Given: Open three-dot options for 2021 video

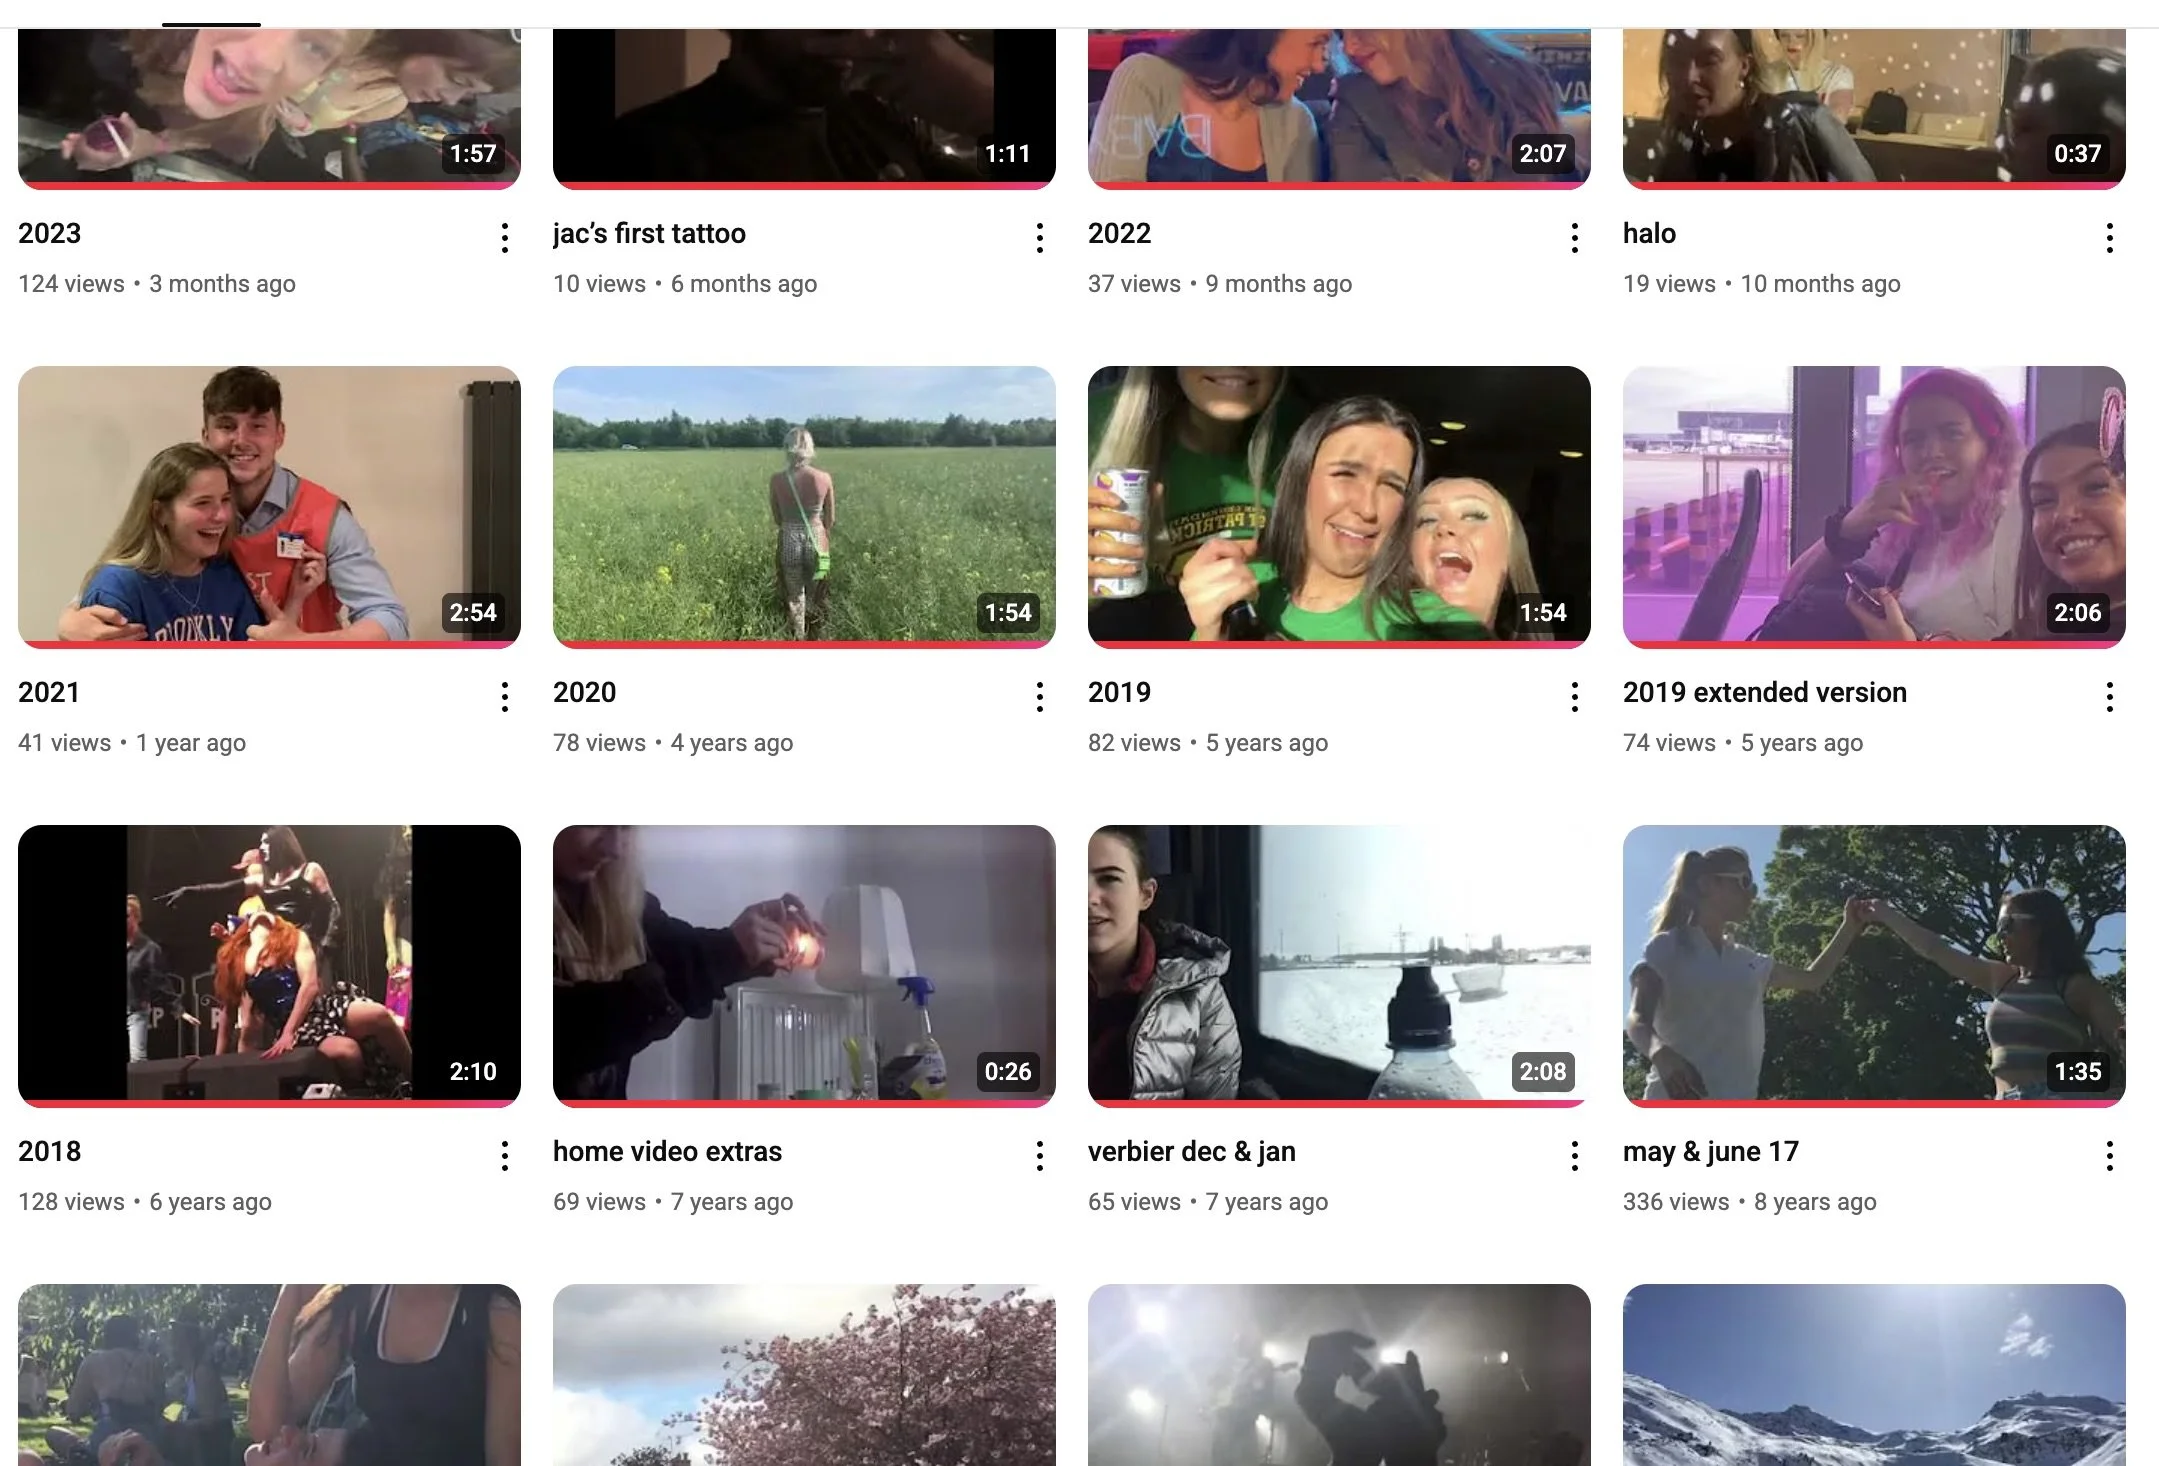Looking at the screenshot, I should pyautogui.click(x=505, y=697).
